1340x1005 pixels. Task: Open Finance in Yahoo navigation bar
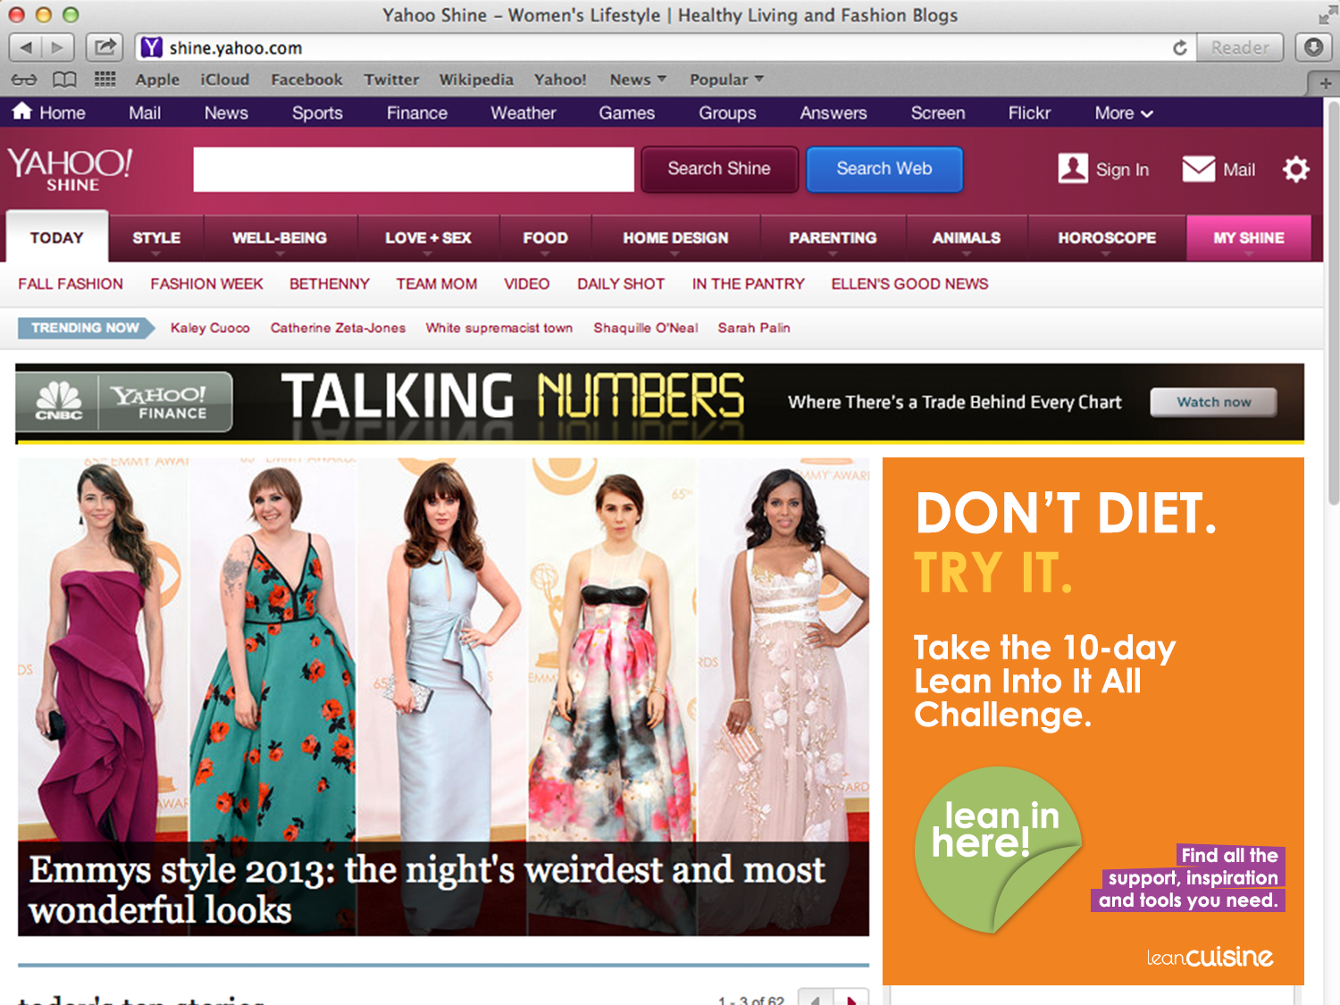click(417, 113)
